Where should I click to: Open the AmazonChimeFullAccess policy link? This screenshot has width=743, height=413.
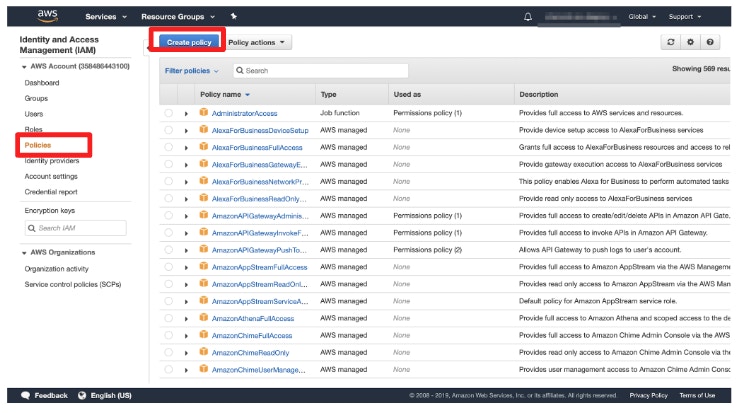click(x=252, y=335)
